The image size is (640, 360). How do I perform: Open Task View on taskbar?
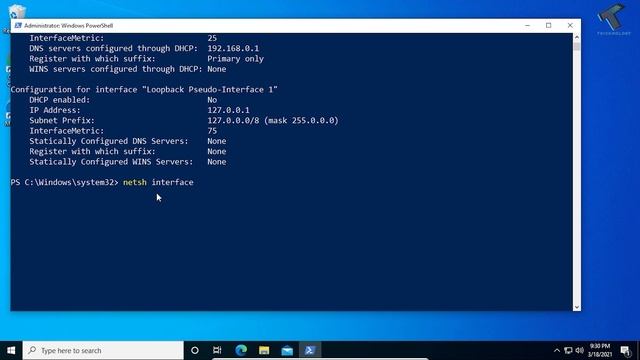point(217,350)
